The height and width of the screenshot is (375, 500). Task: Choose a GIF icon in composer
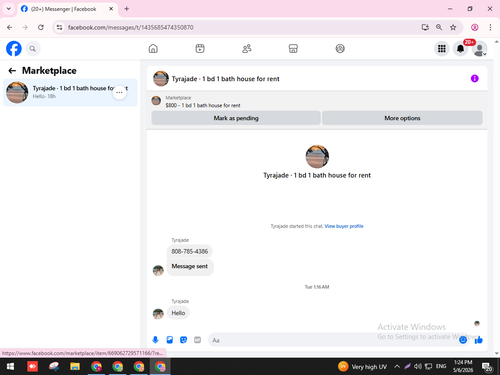197,340
